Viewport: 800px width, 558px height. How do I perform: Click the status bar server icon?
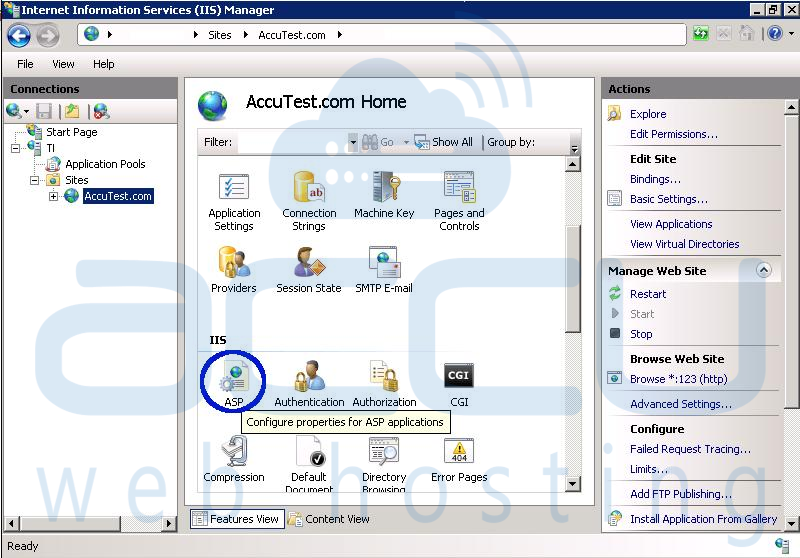click(x=782, y=545)
